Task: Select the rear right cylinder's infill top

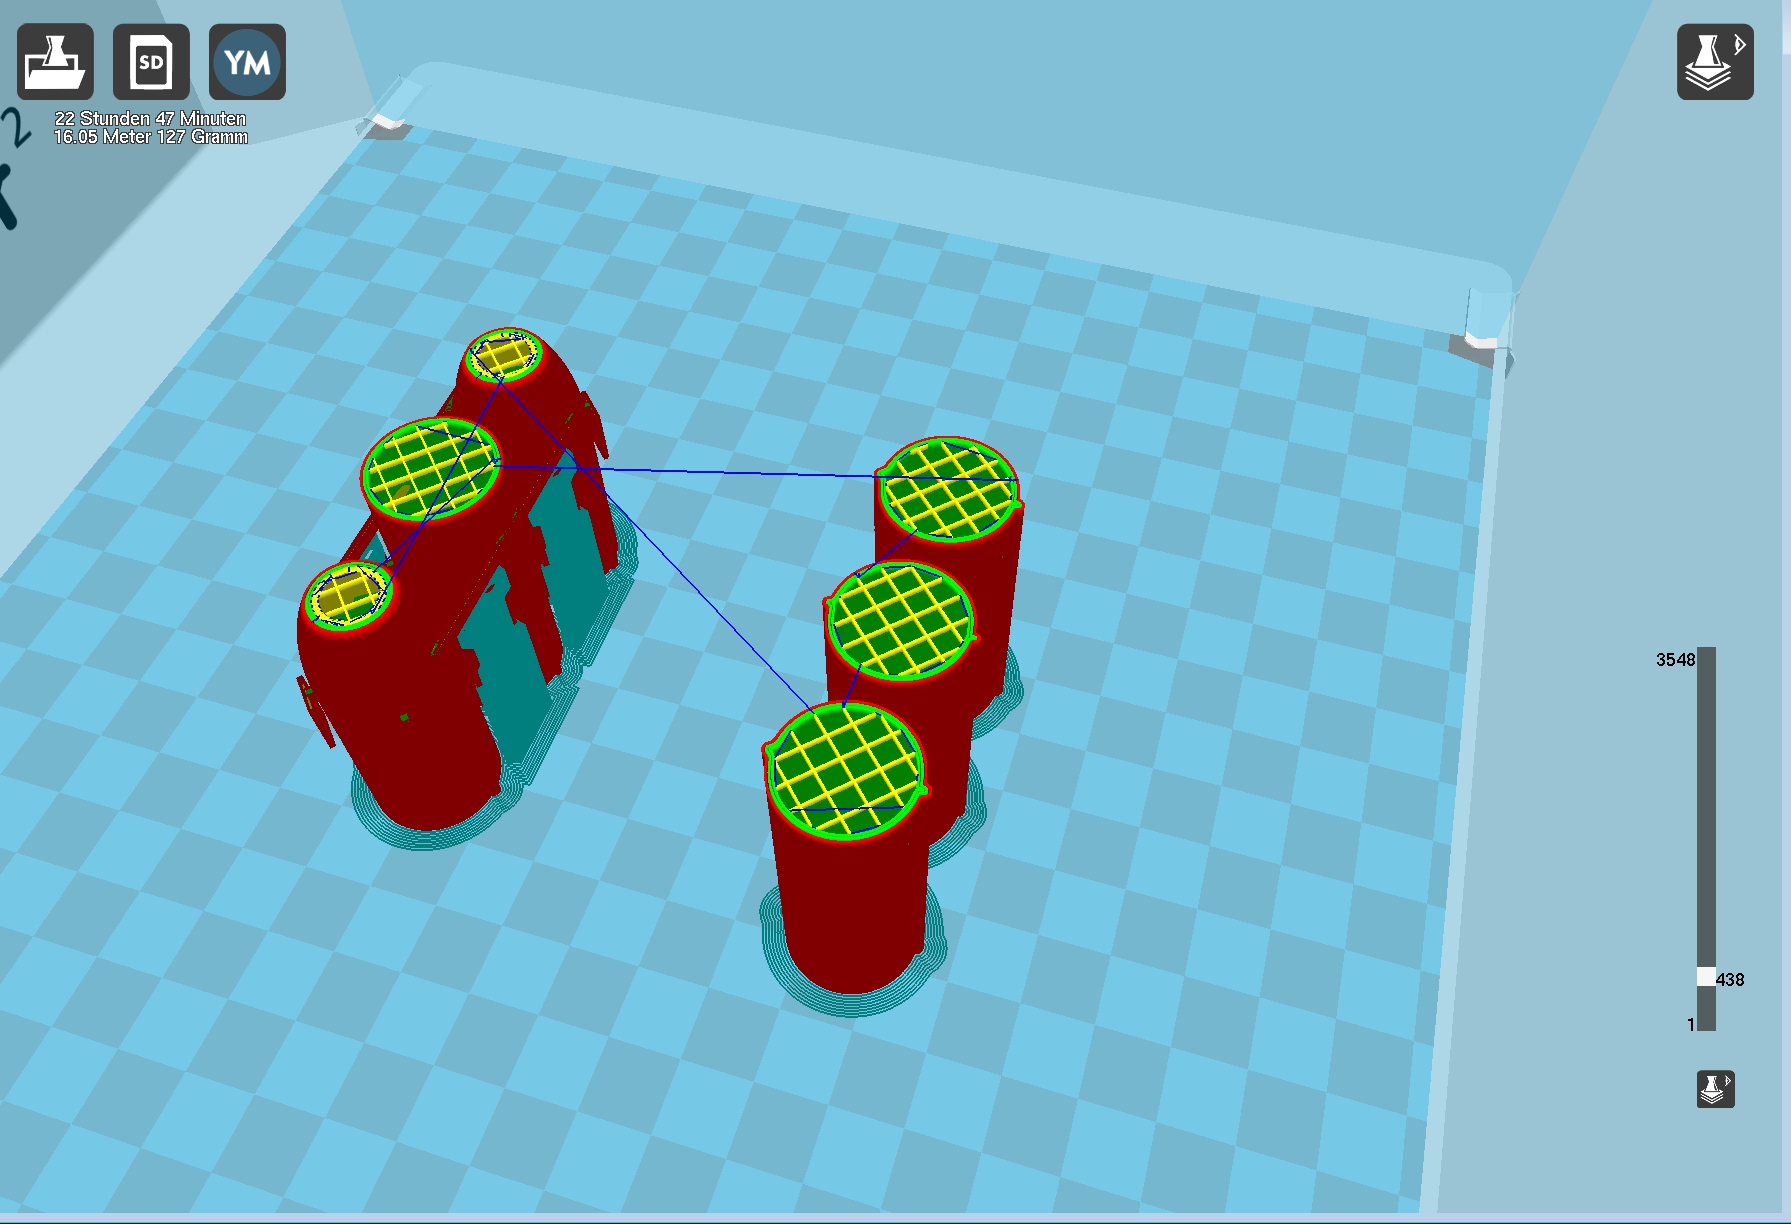Action: 948,489
